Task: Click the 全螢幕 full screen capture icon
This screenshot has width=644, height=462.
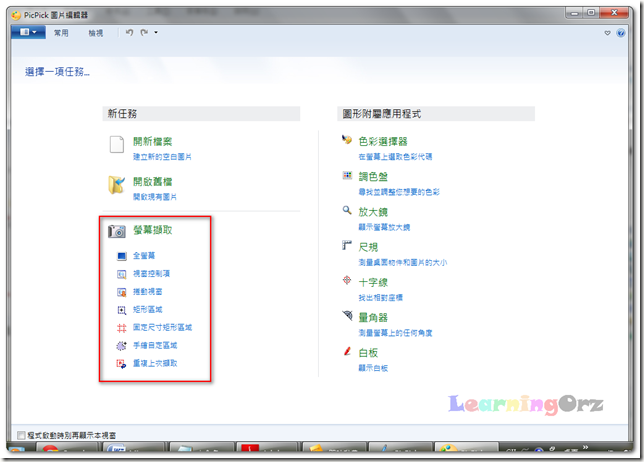Action: click(x=122, y=256)
